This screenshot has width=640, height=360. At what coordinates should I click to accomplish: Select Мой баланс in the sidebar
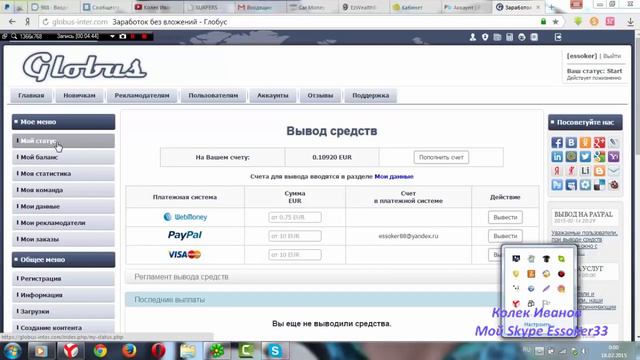[63, 157]
